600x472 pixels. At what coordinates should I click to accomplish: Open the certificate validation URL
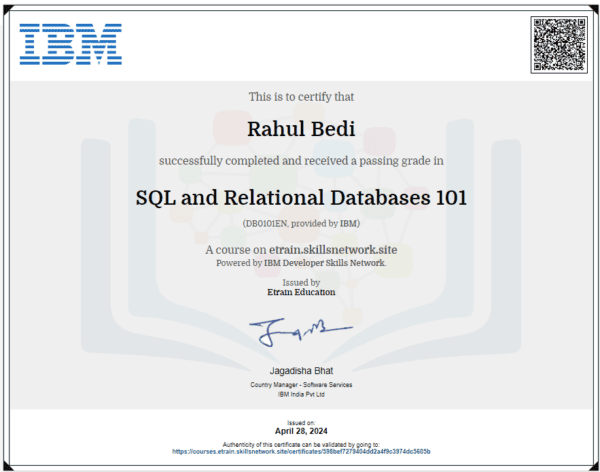301,451
